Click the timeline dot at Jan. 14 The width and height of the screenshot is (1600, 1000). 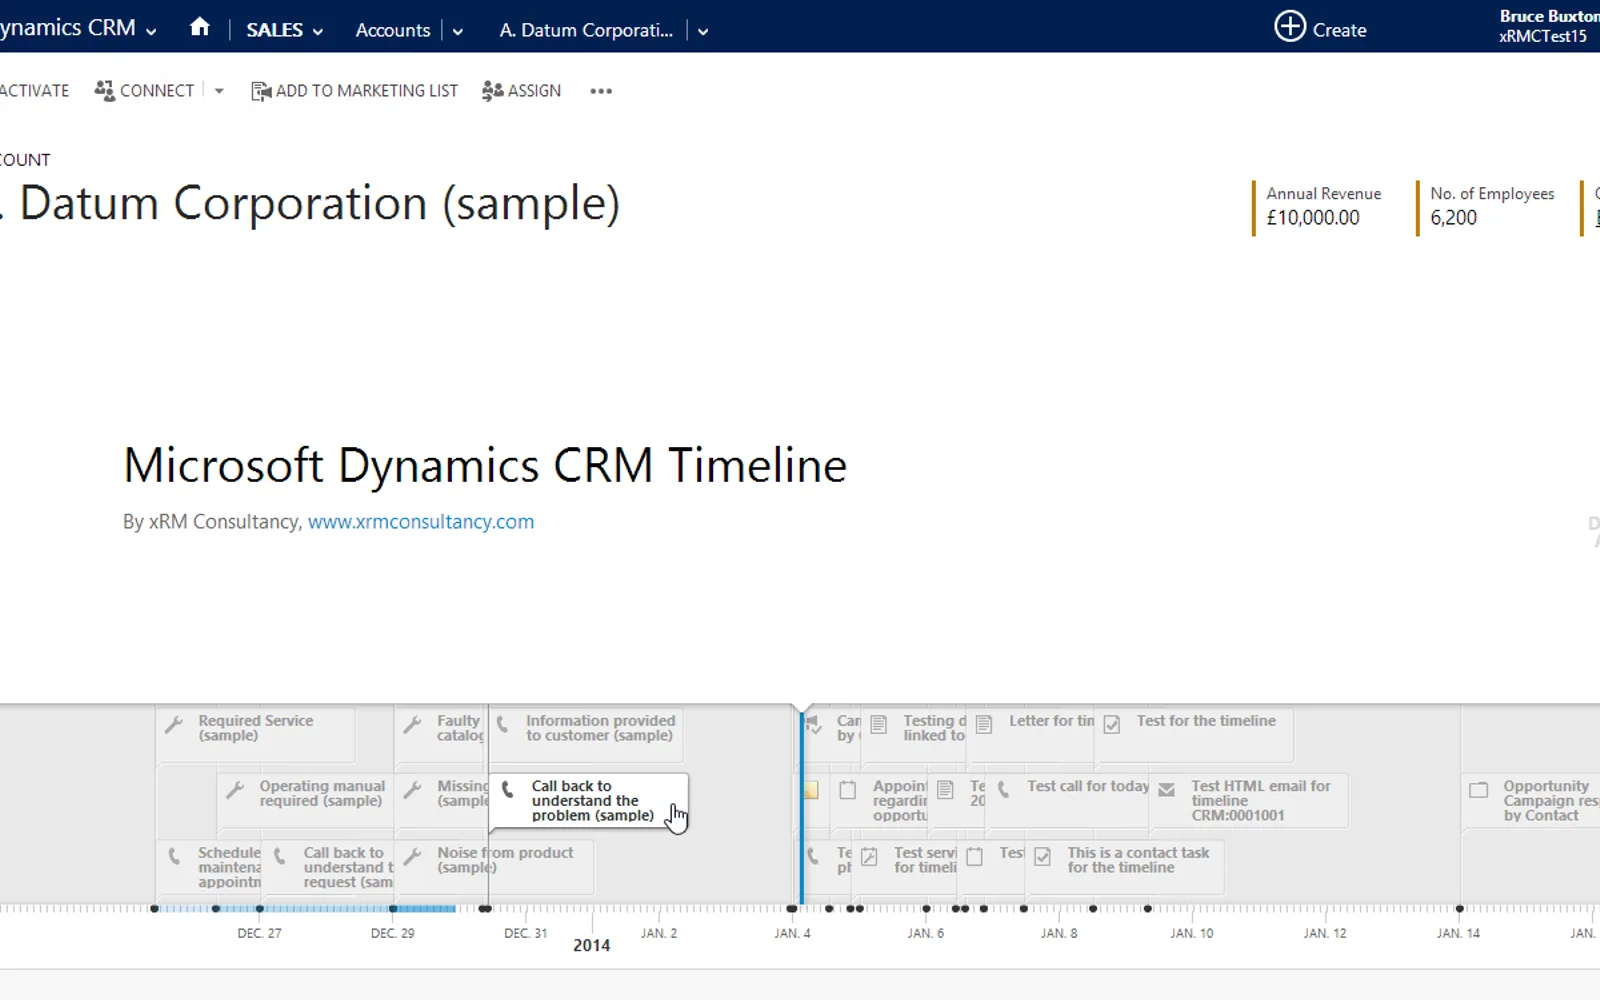[x=1459, y=909]
